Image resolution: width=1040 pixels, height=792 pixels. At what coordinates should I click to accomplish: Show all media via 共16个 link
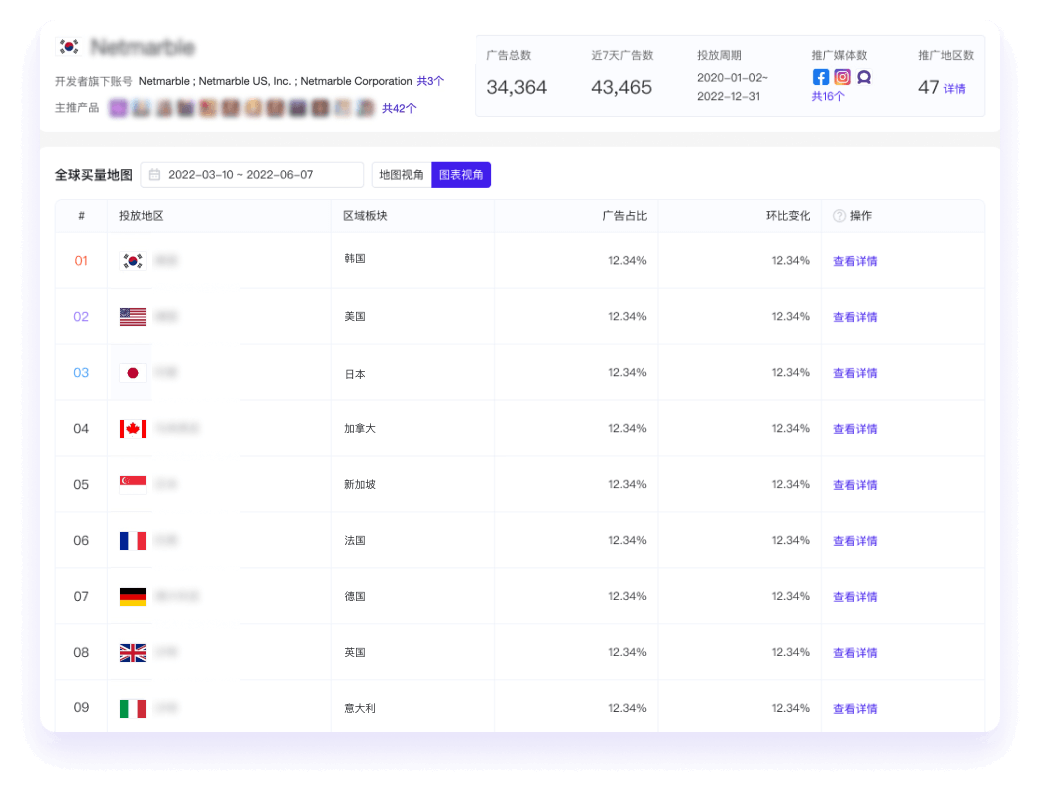828,97
